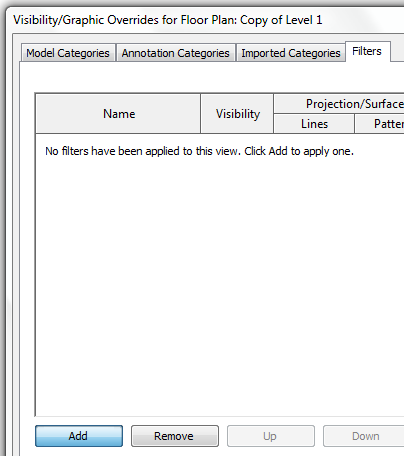404x456 pixels.
Task: Switch to the Model Categories tab
Action: (68, 53)
